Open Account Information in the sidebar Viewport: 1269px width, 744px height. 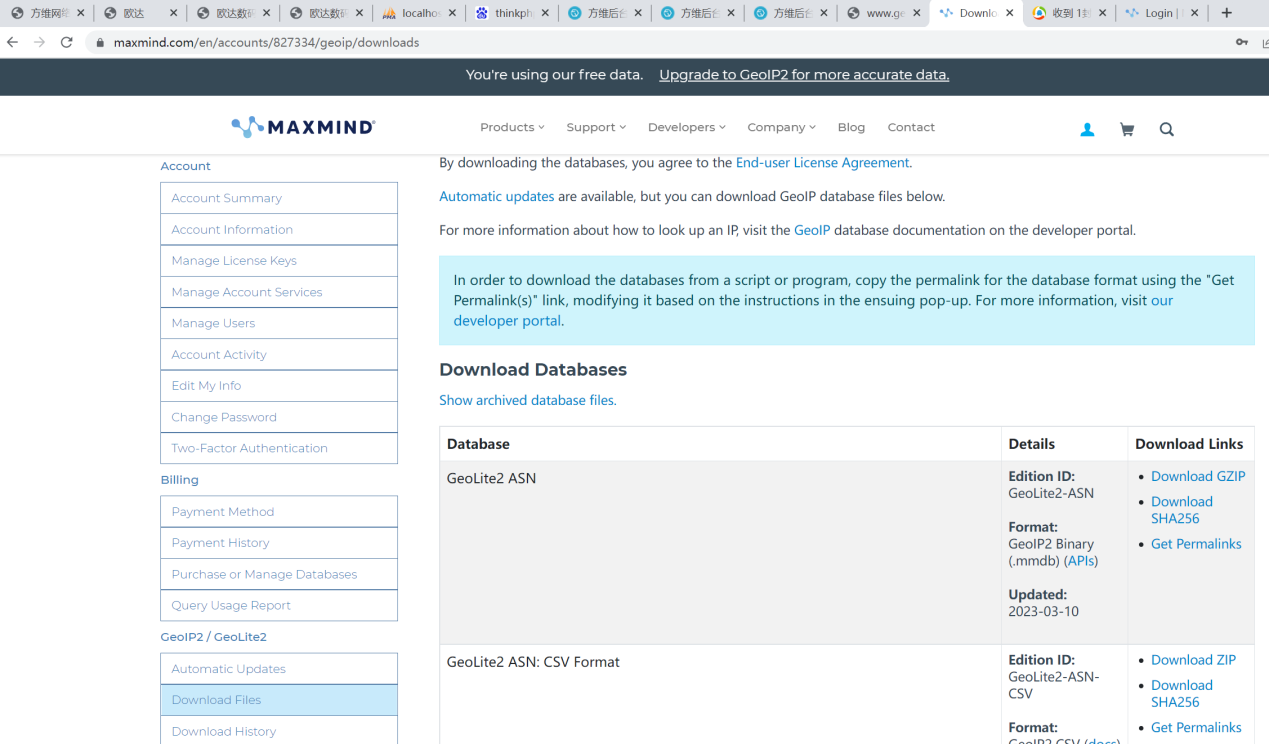click(x=279, y=229)
